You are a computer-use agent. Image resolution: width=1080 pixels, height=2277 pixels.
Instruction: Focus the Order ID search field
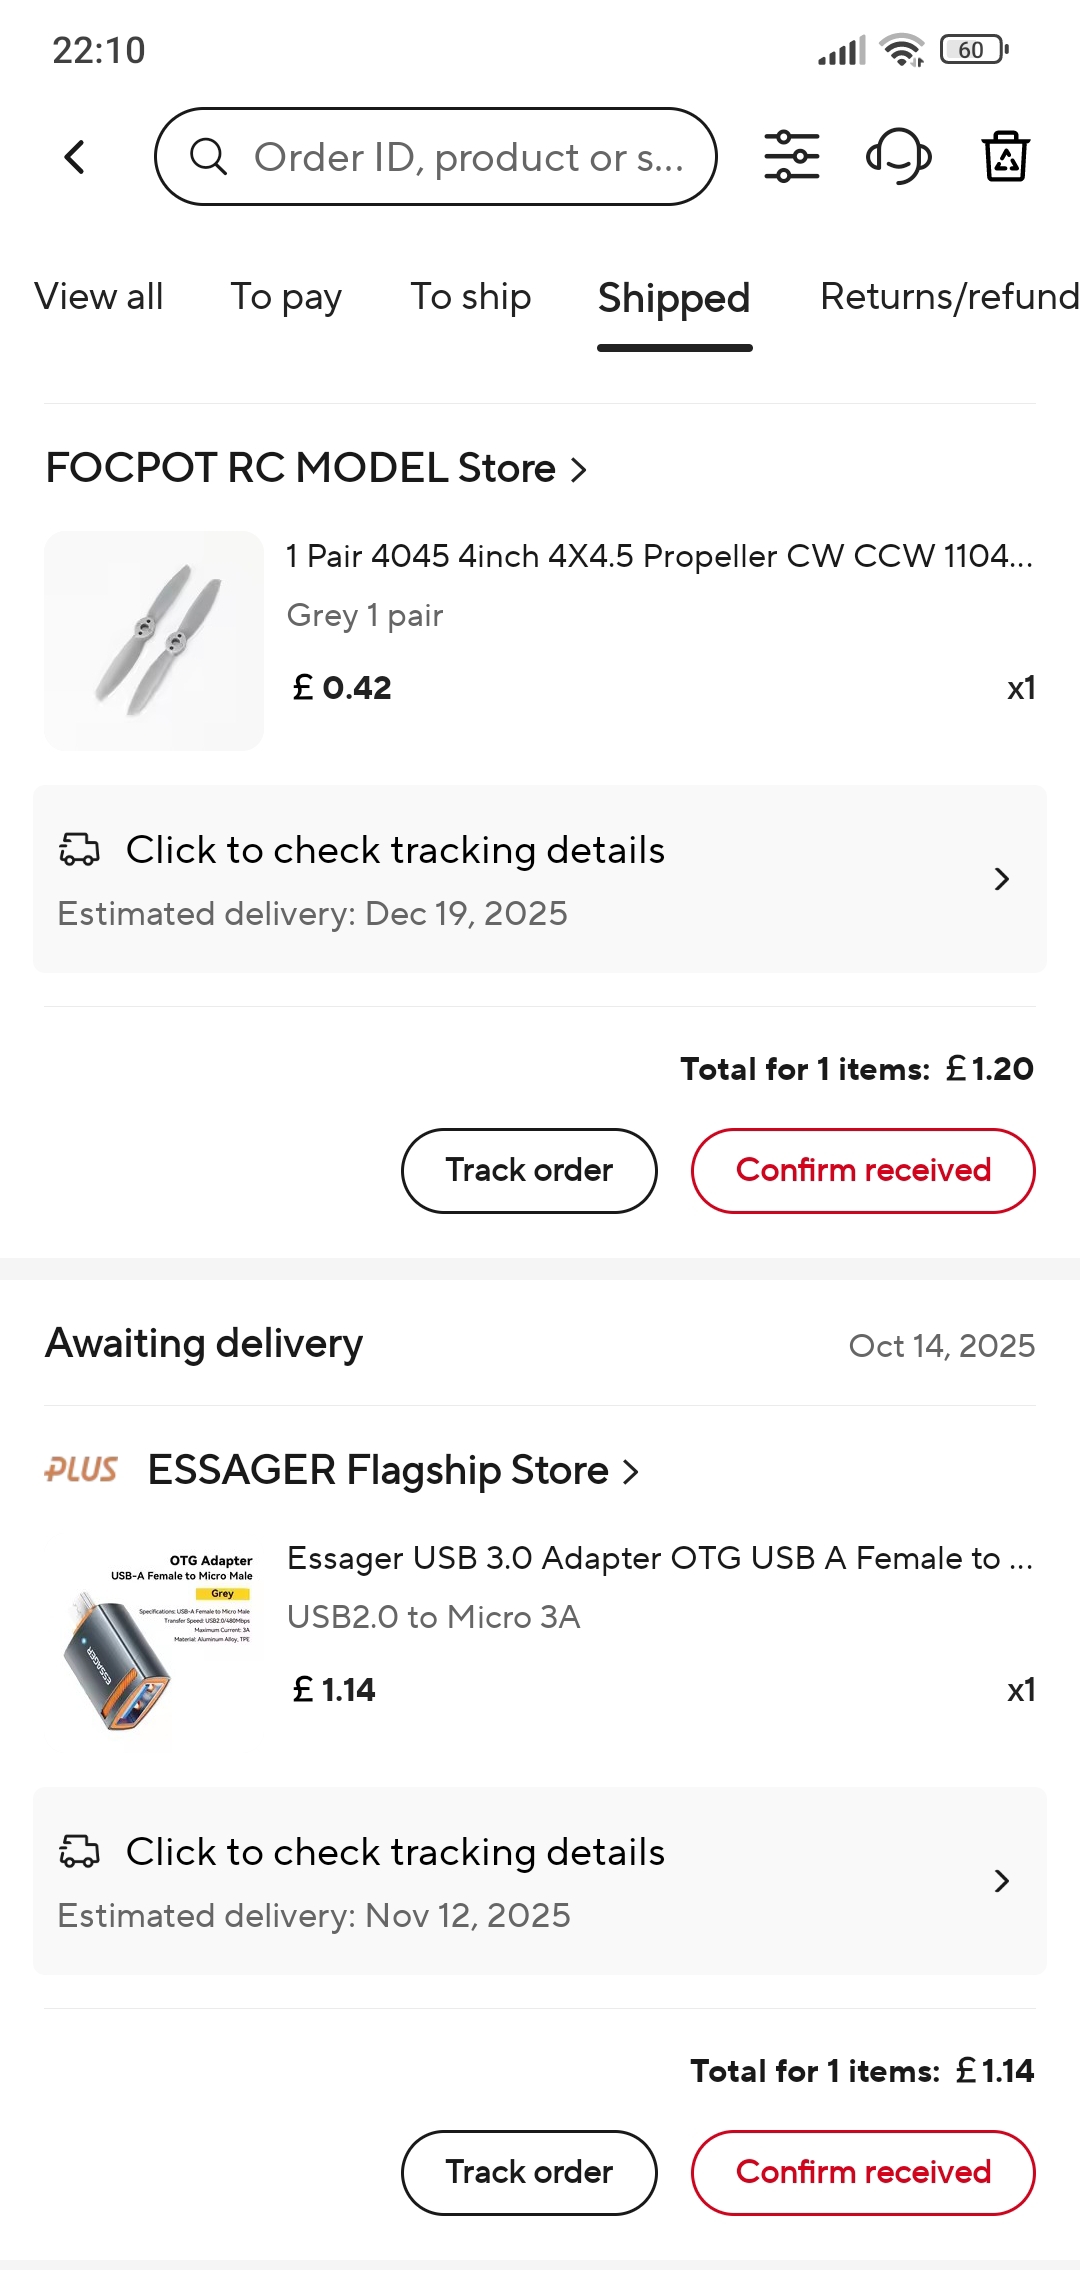click(x=468, y=157)
